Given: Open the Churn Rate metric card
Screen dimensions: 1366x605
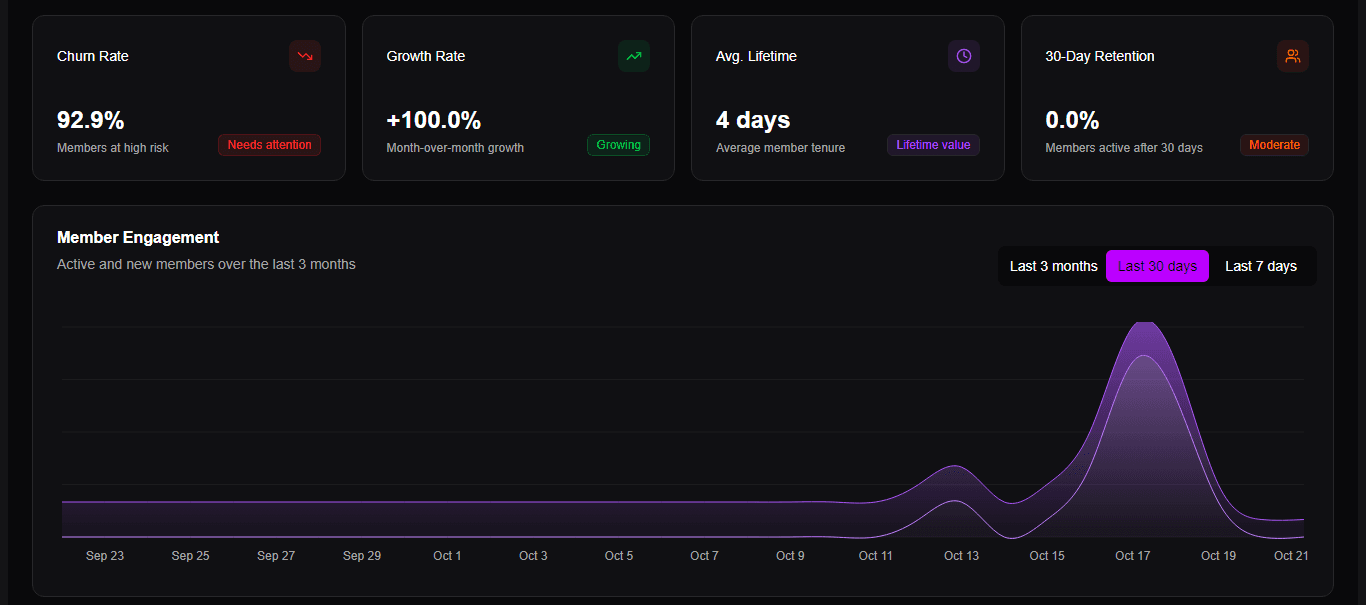Looking at the screenshot, I should coord(188,97).
